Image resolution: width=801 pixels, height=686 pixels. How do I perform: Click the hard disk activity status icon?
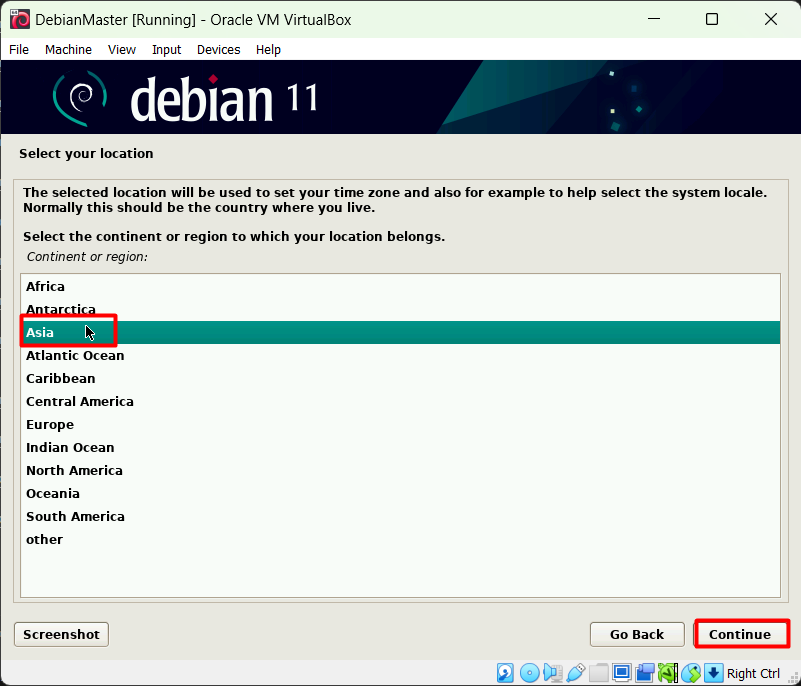tap(505, 673)
